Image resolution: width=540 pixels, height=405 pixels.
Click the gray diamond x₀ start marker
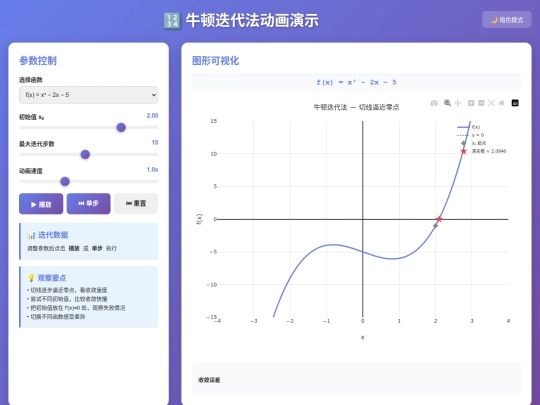coord(435,226)
